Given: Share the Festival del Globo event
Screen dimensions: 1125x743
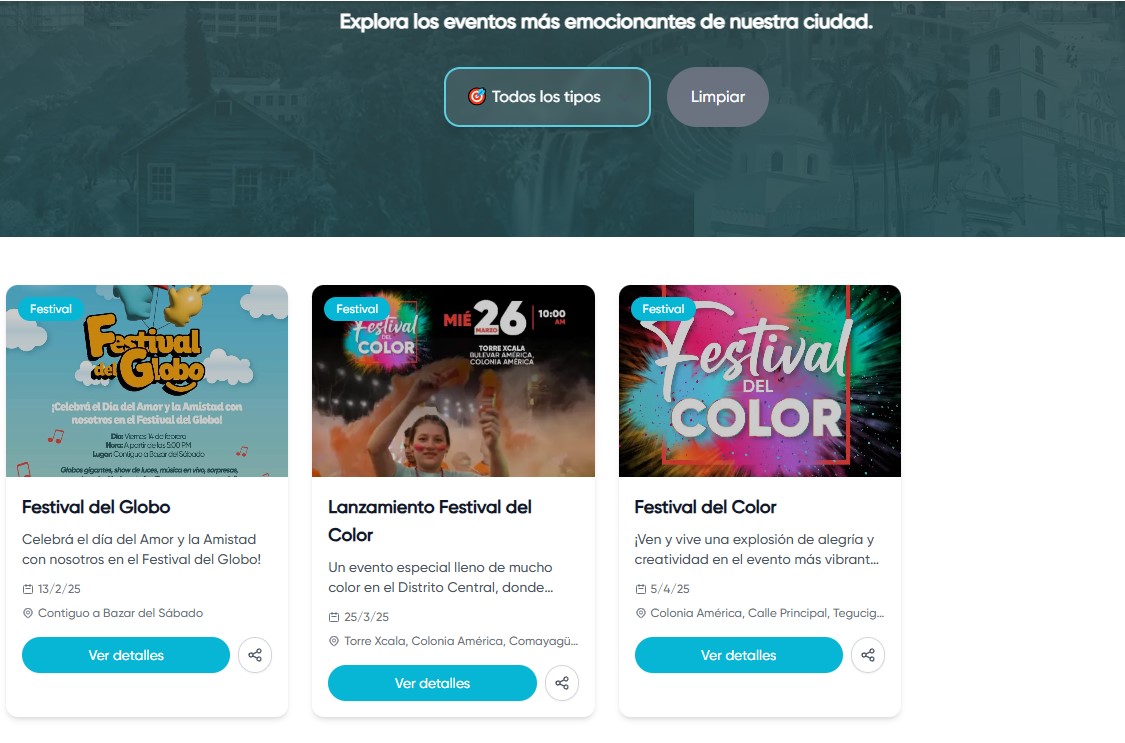Looking at the screenshot, I should pos(255,655).
